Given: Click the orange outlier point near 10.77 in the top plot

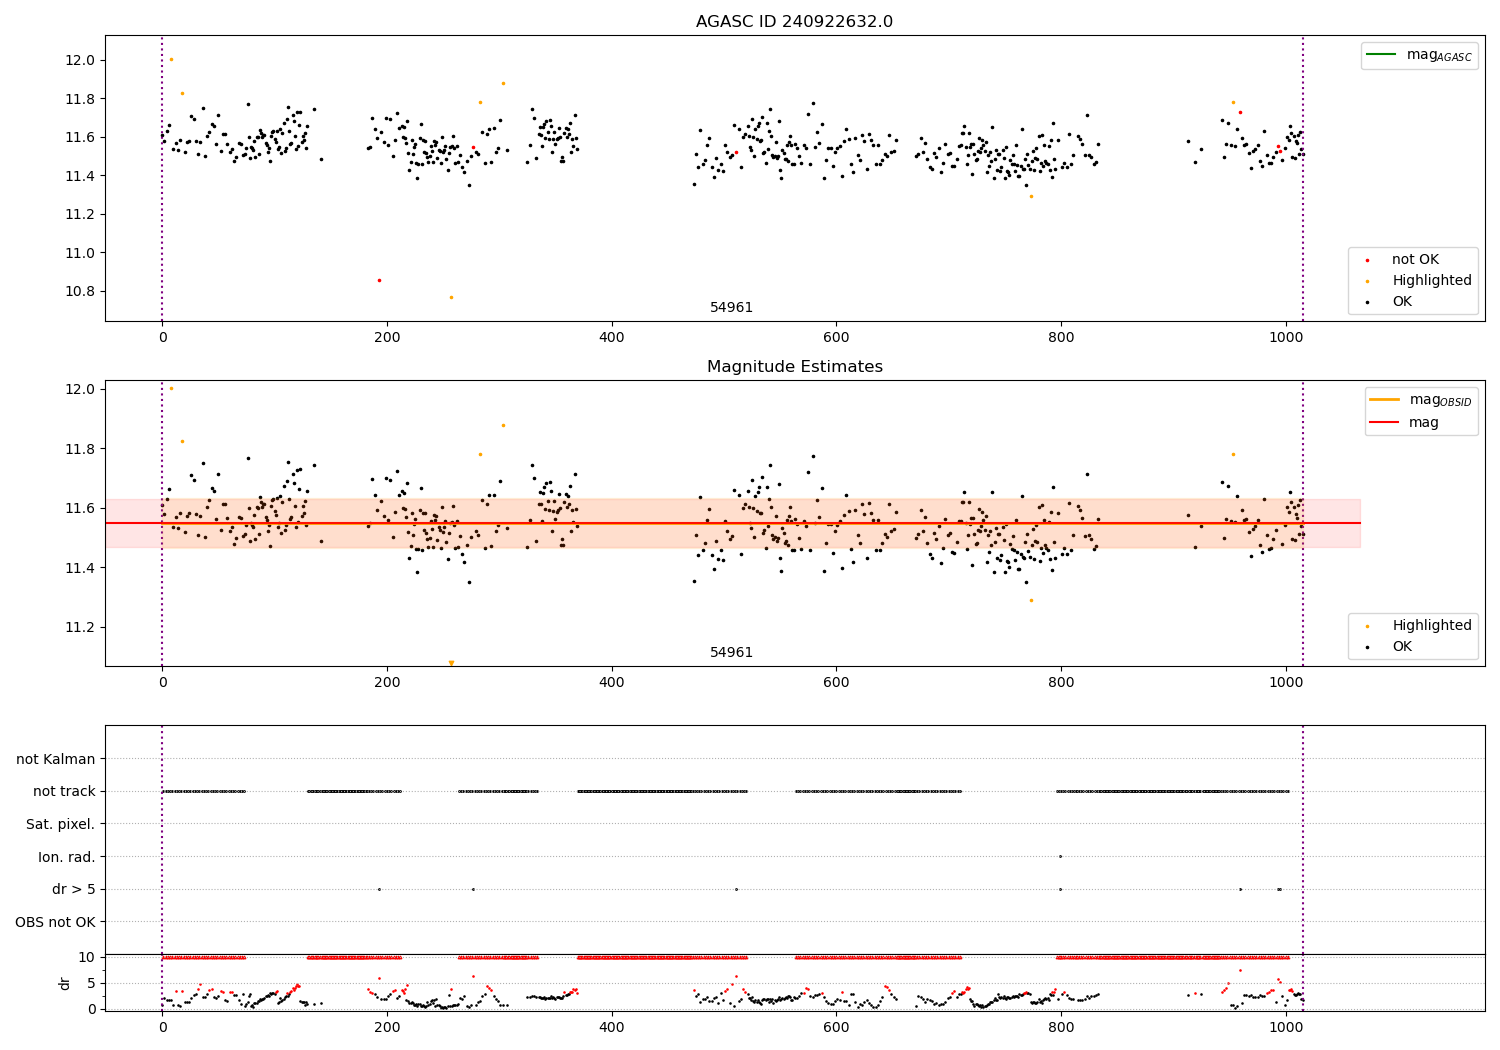Looking at the screenshot, I should [x=451, y=297].
